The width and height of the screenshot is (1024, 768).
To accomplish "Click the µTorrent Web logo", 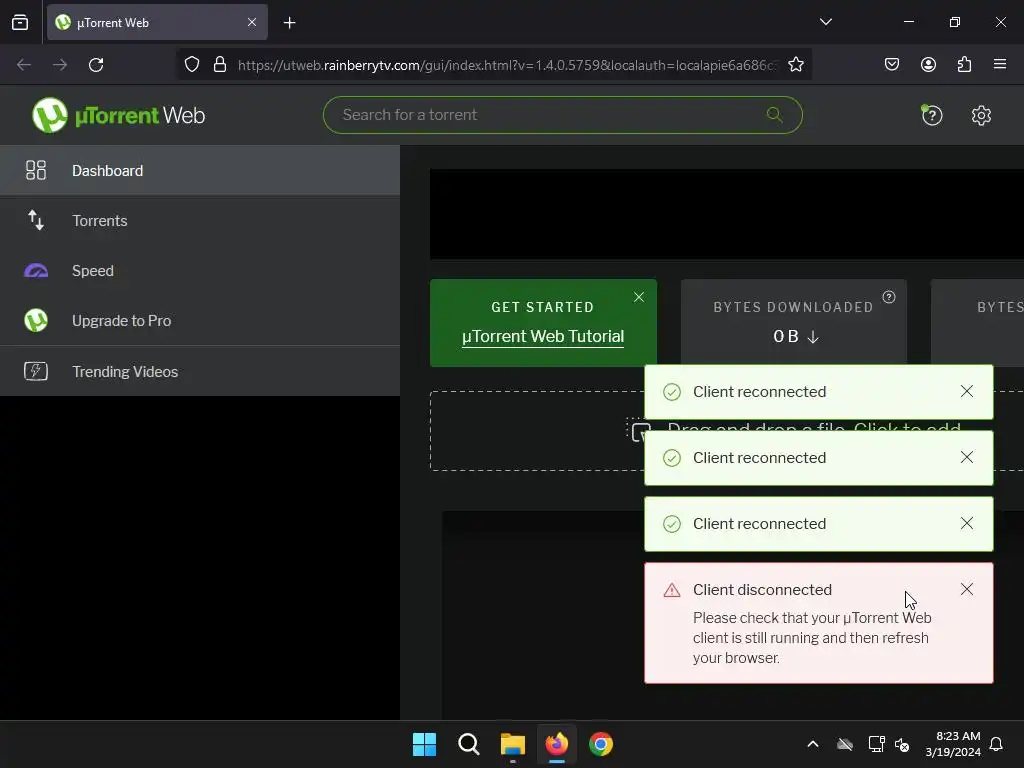I will pos(118,115).
